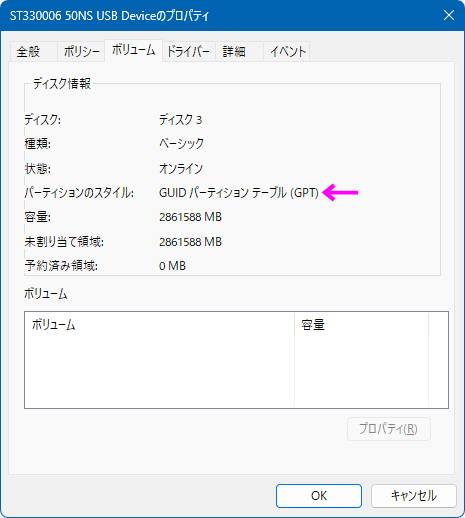Screen dimensions: 465x518
Task: Click the 容量 column header in the list
Action: [361, 324]
